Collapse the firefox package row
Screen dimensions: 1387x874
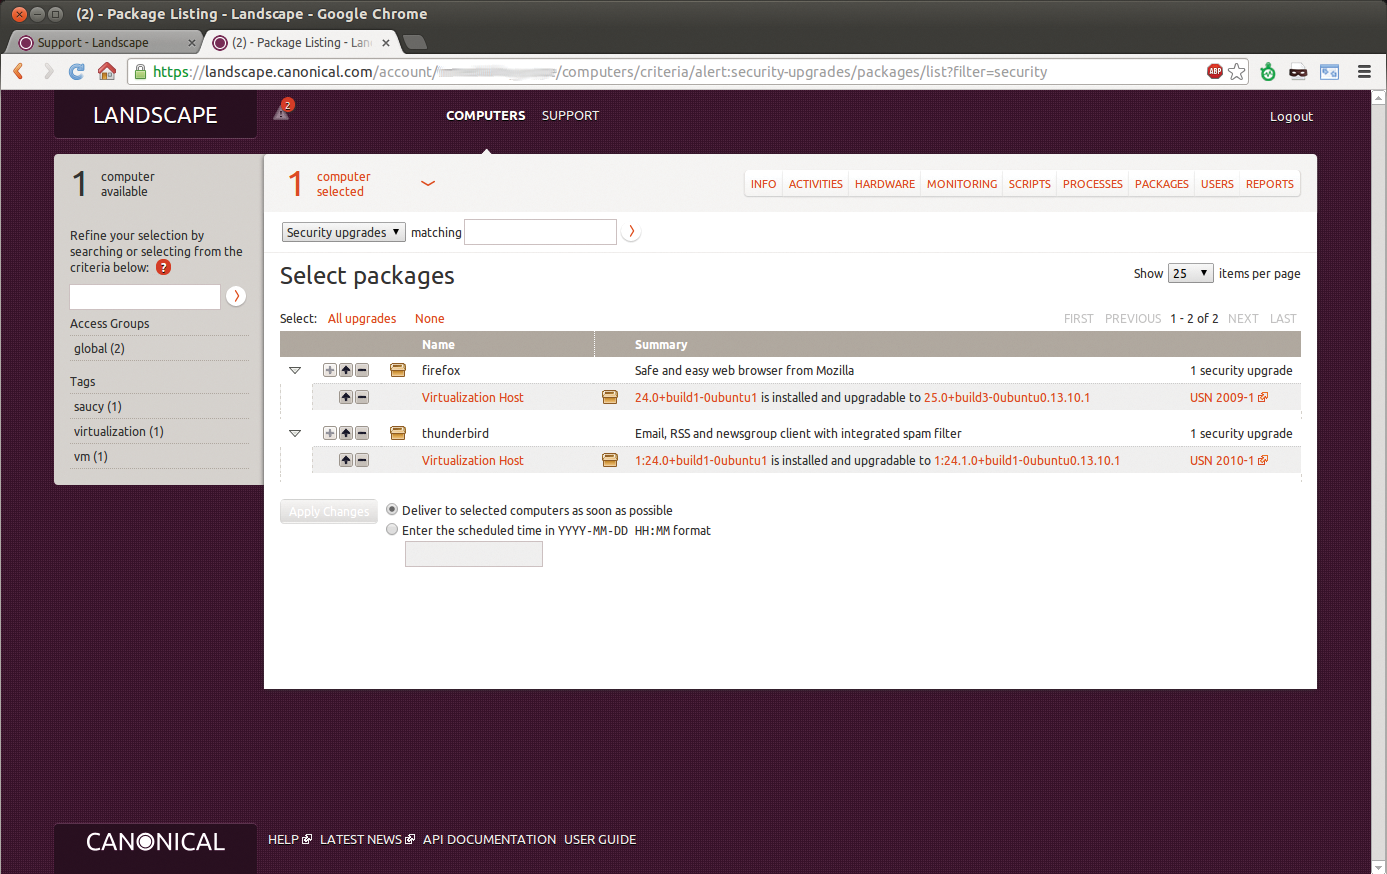295,370
